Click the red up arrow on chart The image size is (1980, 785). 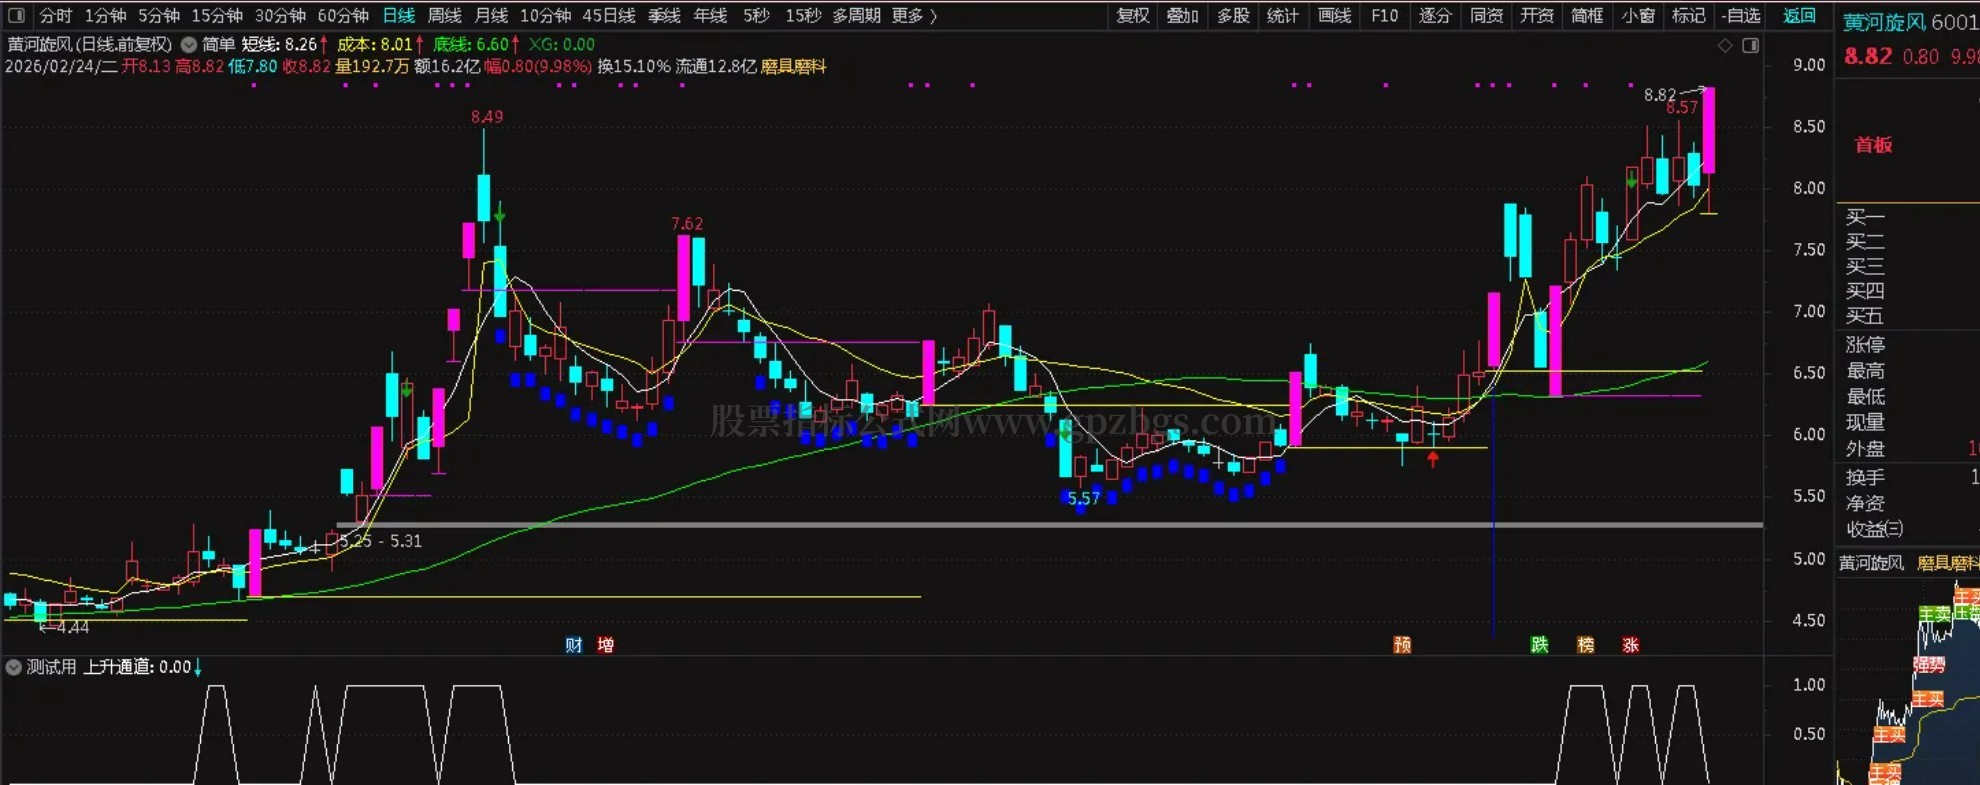pyautogui.click(x=1433, y=459)
